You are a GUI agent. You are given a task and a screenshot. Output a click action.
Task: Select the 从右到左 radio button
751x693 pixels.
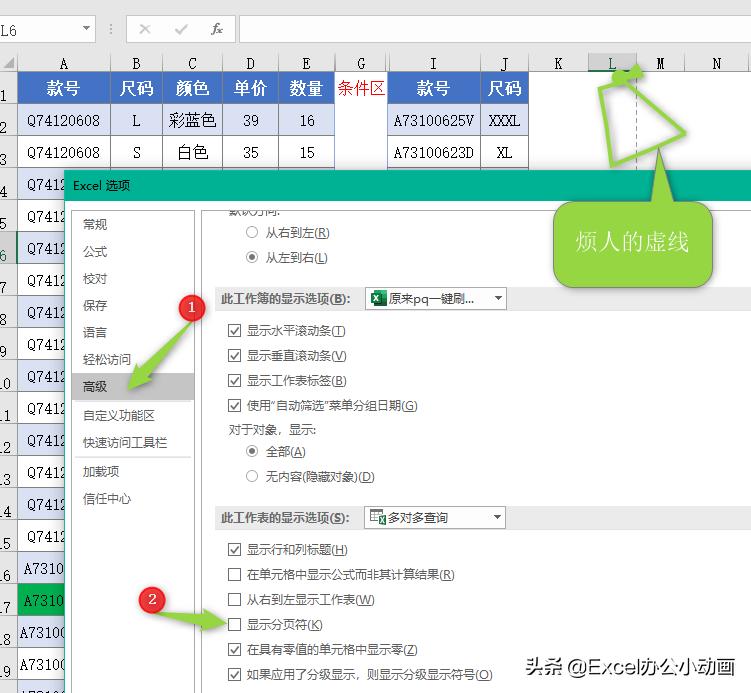252,232
